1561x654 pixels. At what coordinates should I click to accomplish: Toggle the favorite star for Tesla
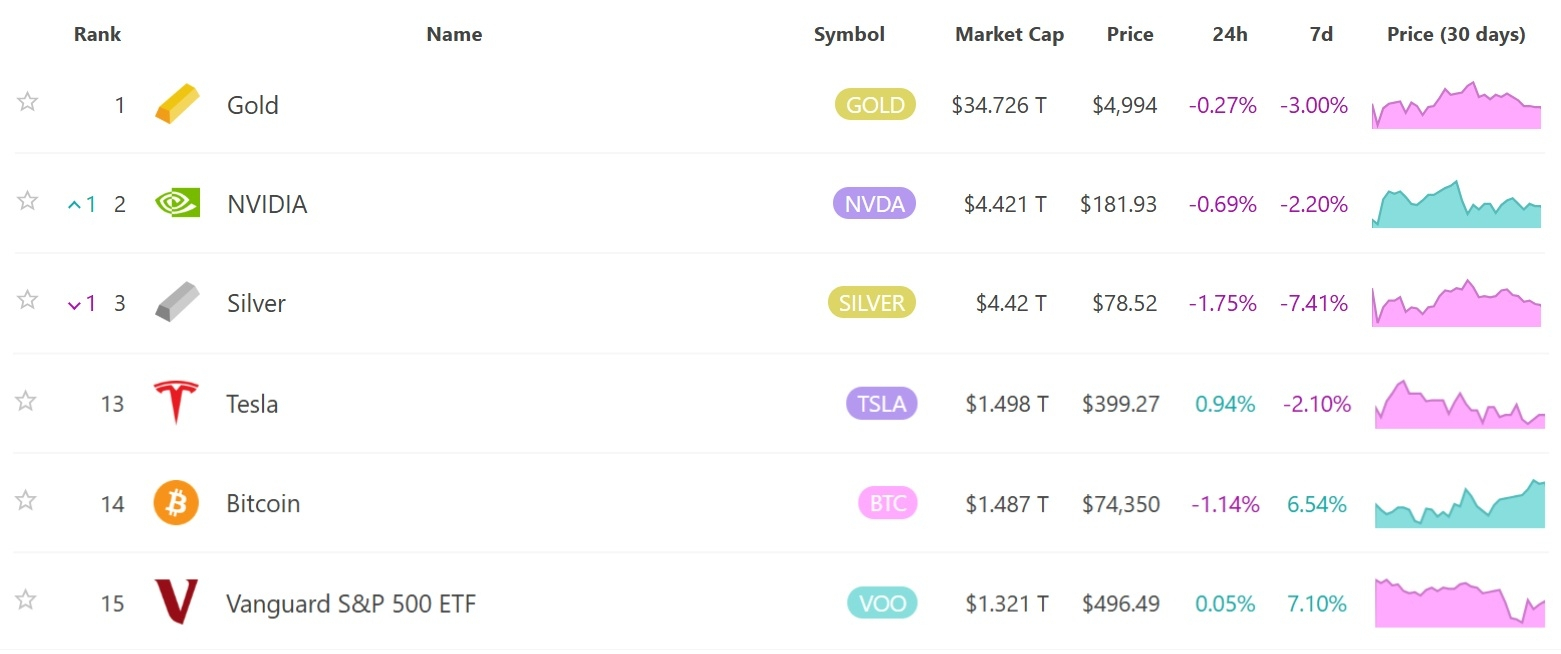pyautogui.click(x=27, y=401)
